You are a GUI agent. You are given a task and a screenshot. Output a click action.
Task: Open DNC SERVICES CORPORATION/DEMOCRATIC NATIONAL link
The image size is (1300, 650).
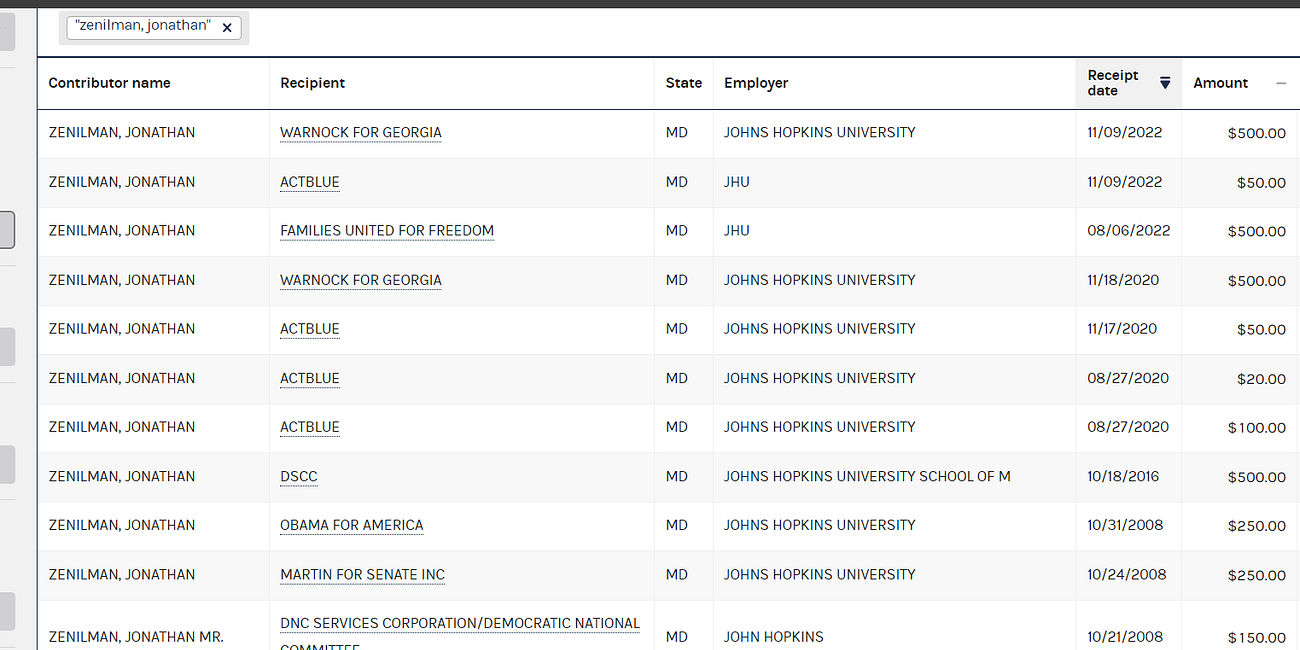[460, 623]
